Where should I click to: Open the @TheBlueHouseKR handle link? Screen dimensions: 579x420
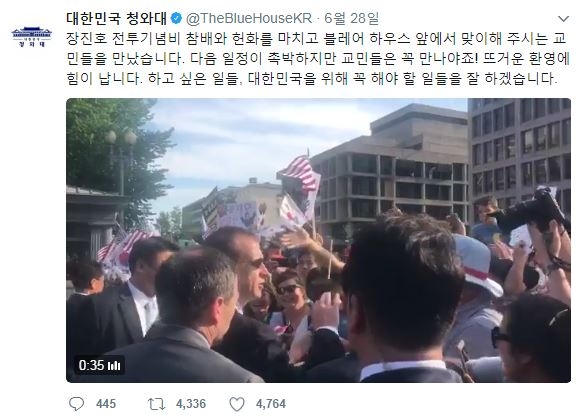click(x=249, y=18)
